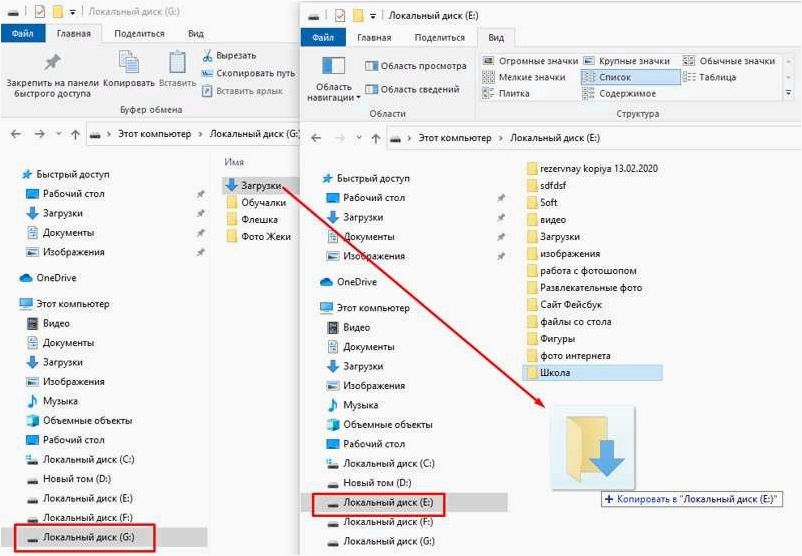
Task: Open Поделиться tab in E: window
Action: coord(439,38)
